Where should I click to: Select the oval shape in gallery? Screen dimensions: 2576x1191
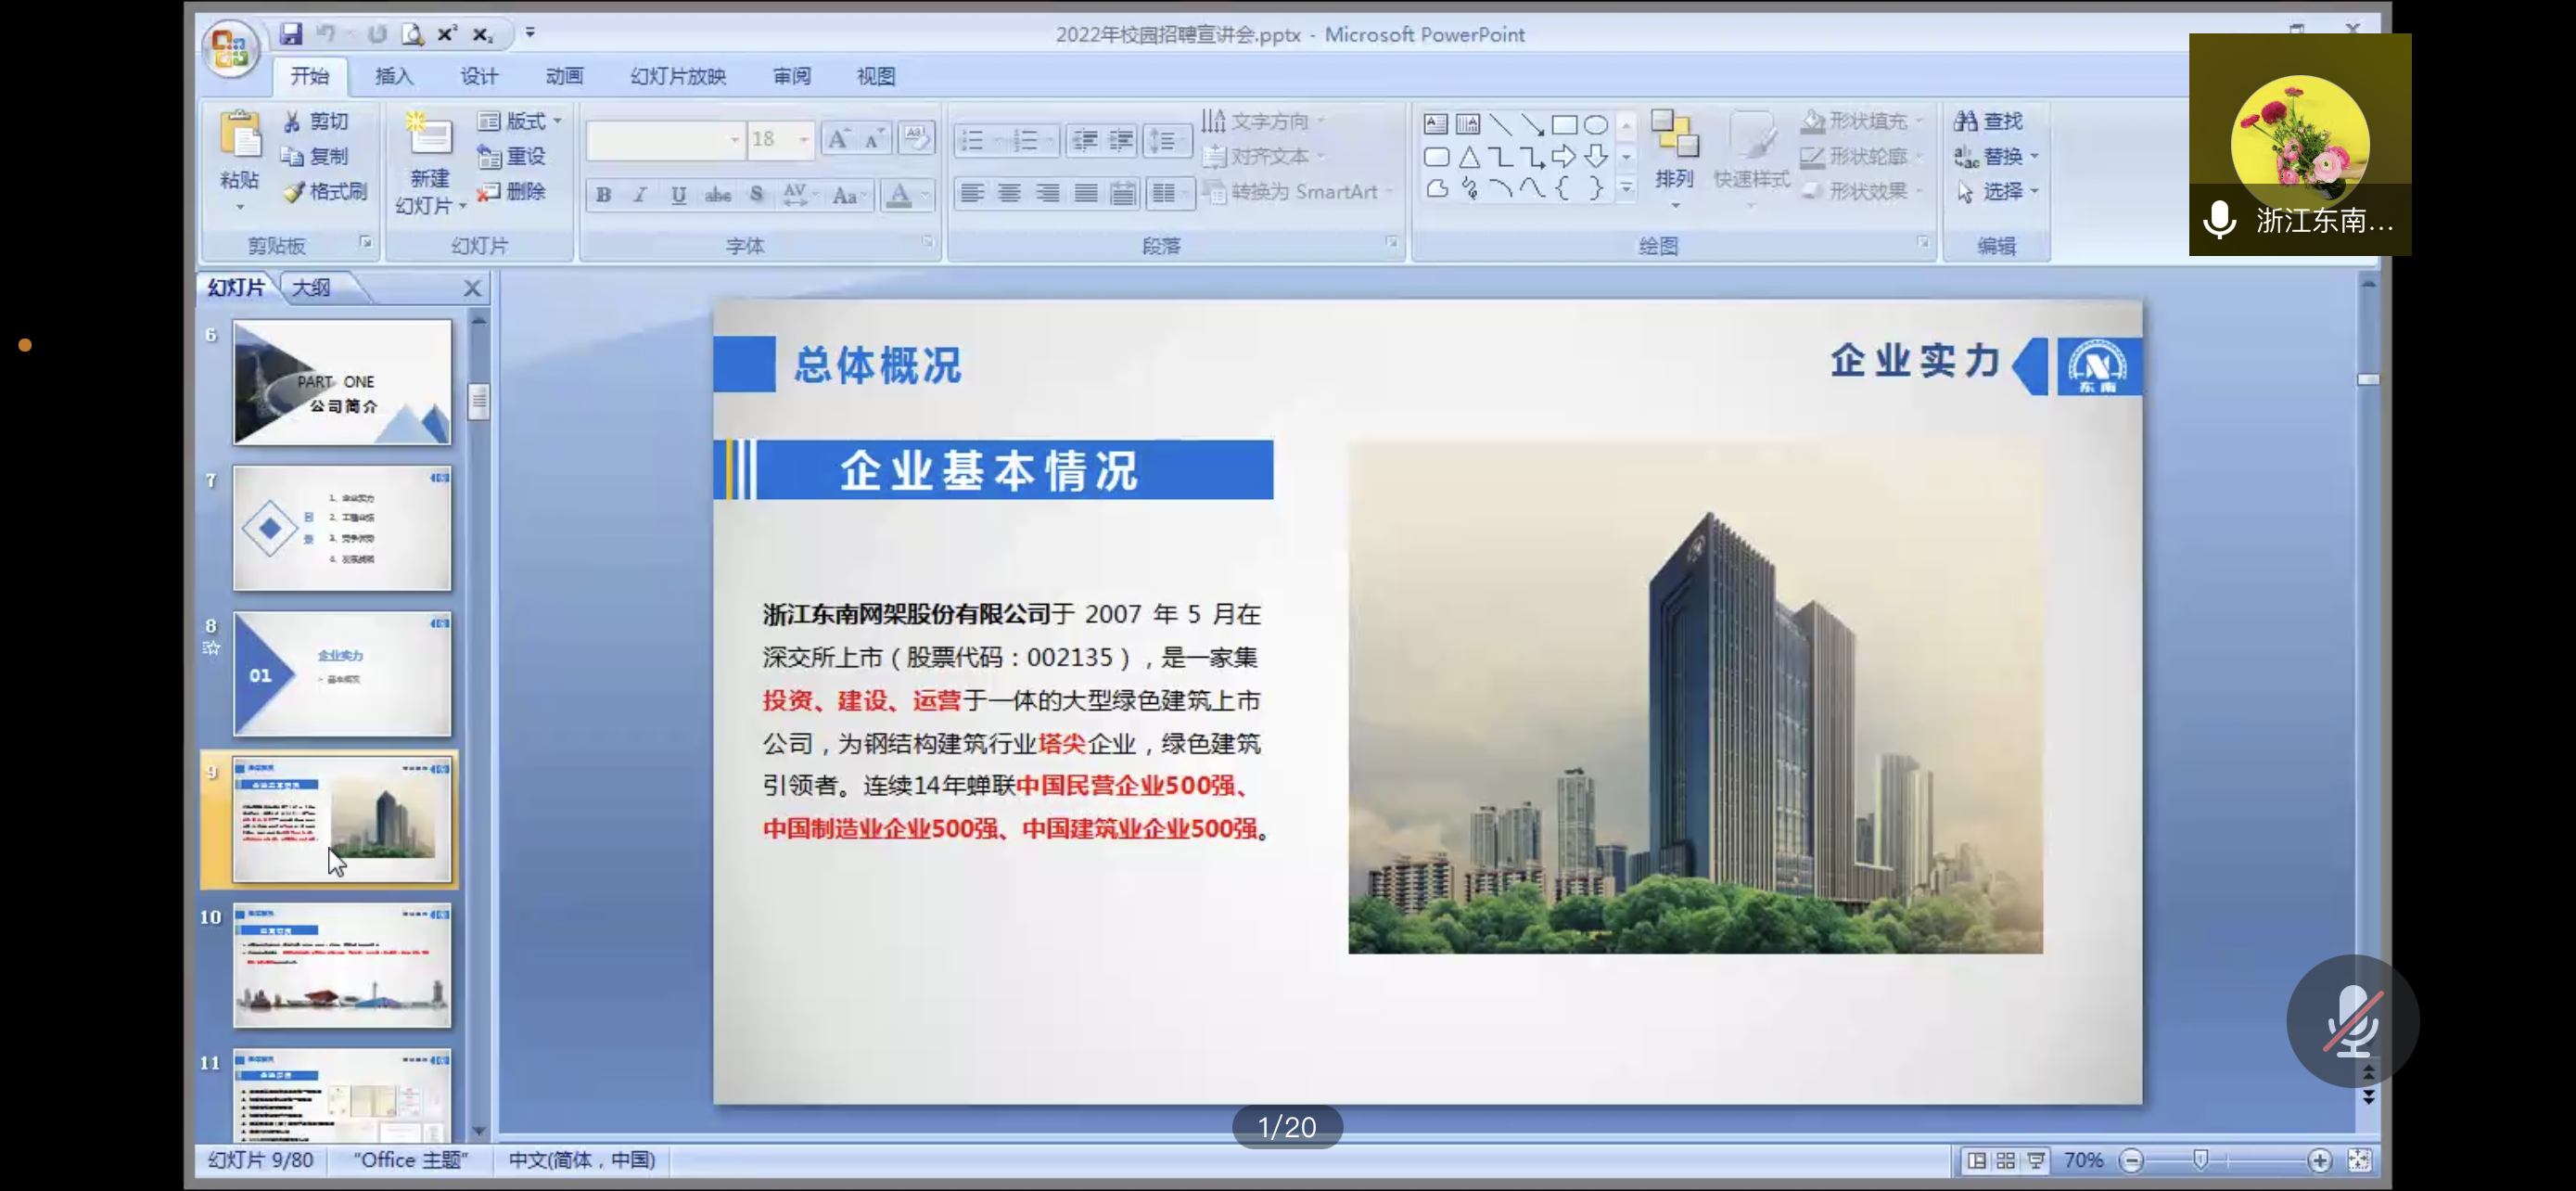point(1596,124)
